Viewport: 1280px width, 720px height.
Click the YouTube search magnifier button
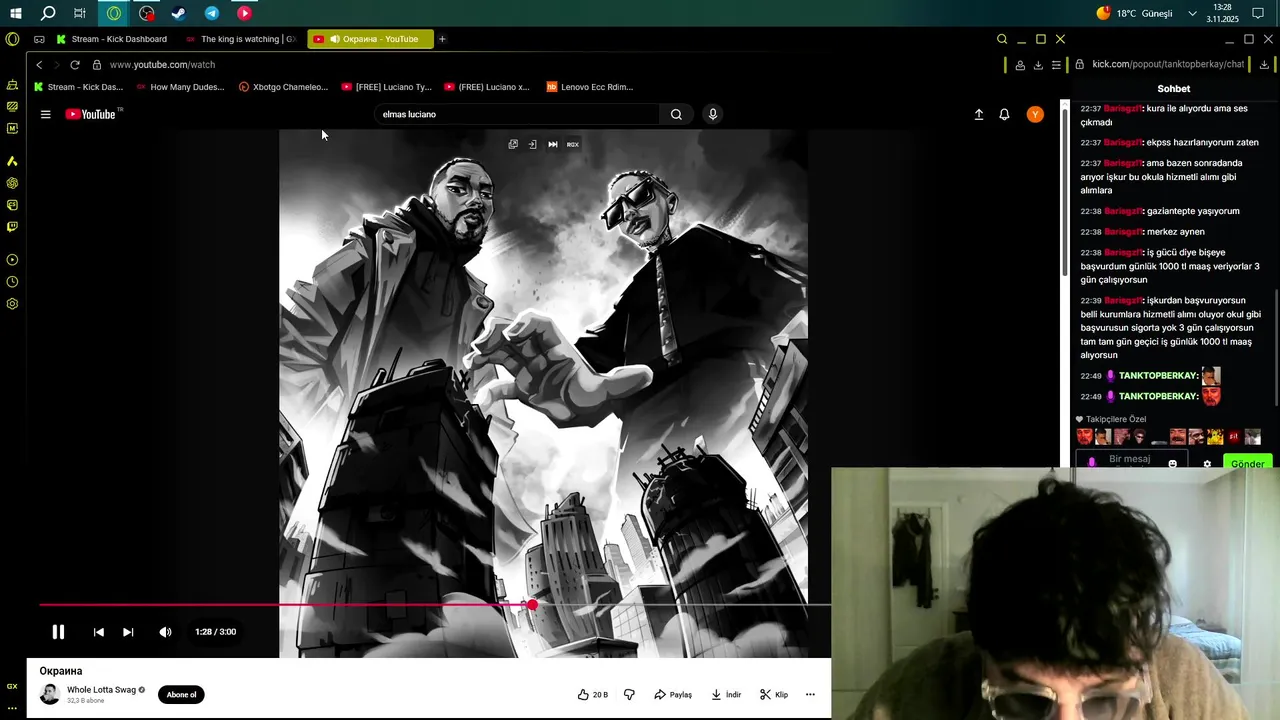[676, 114]
